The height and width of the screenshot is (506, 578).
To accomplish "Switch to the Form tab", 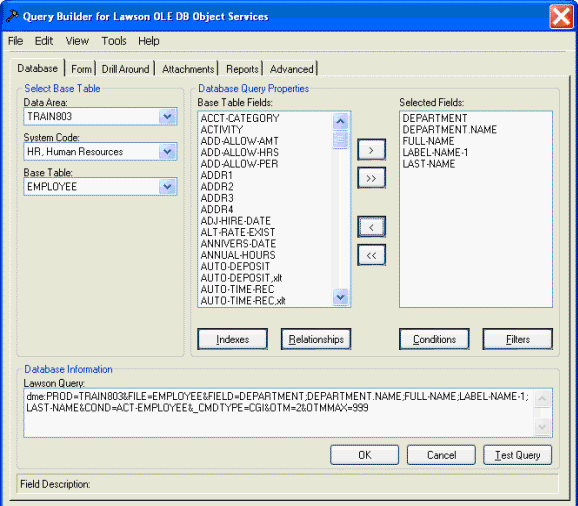I will pos(81,69).
